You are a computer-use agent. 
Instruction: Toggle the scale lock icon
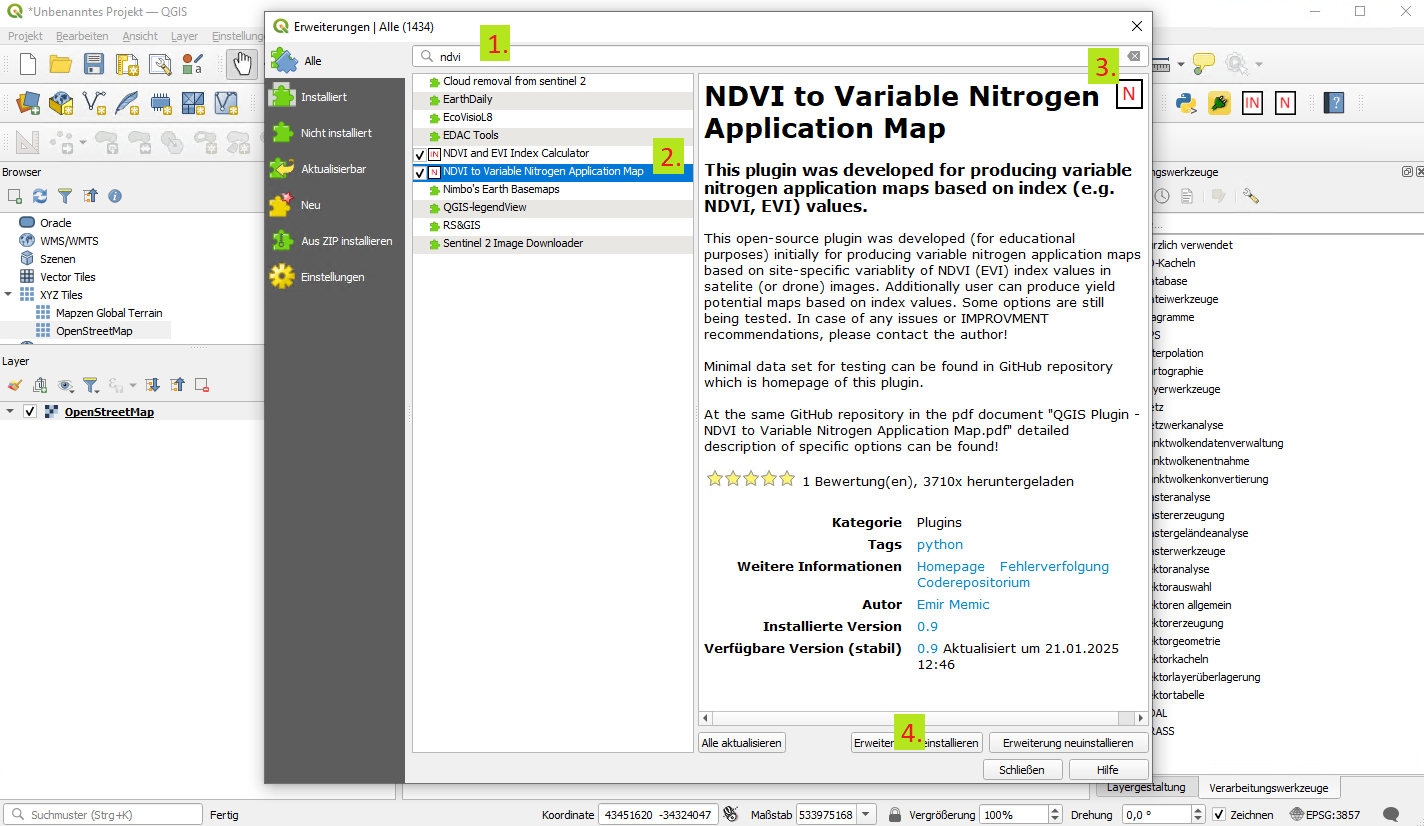click(x=895, y=814)
